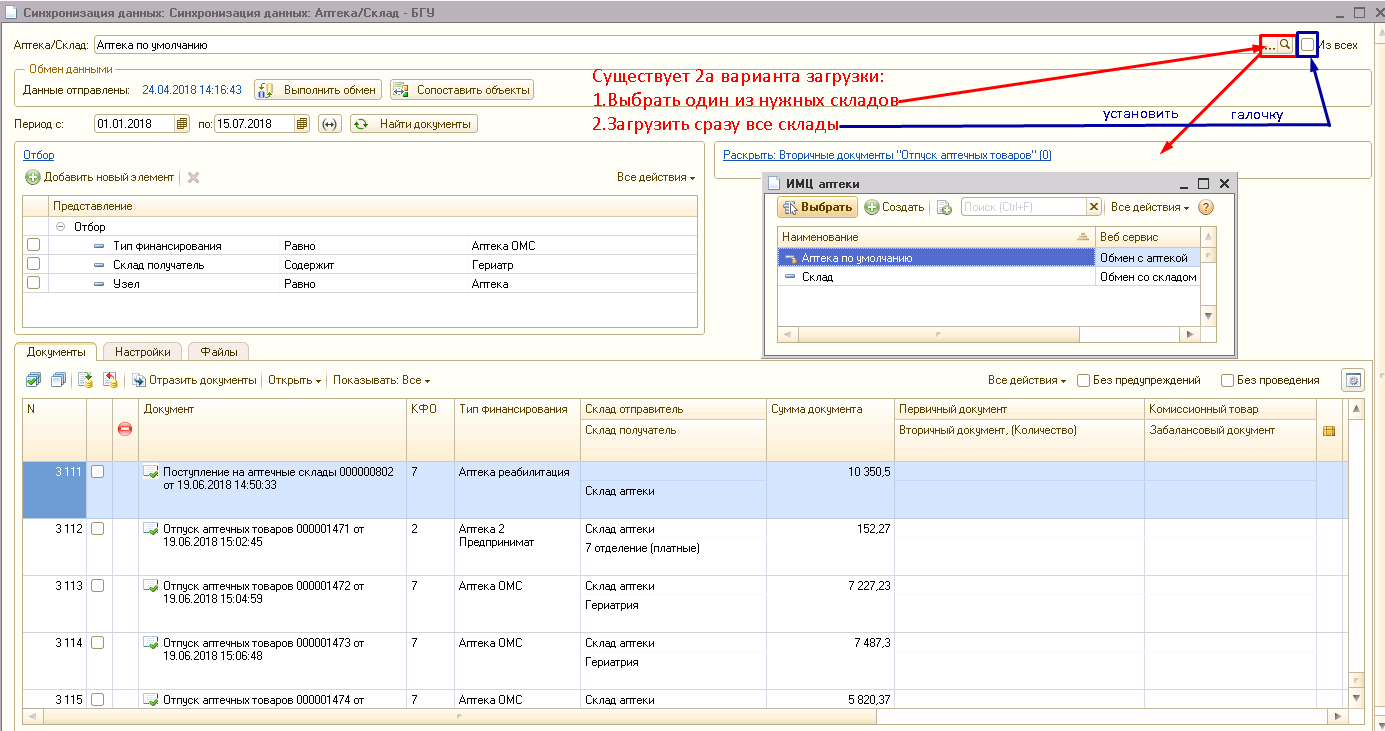Open the Файлы tab

tap(218, 352)
